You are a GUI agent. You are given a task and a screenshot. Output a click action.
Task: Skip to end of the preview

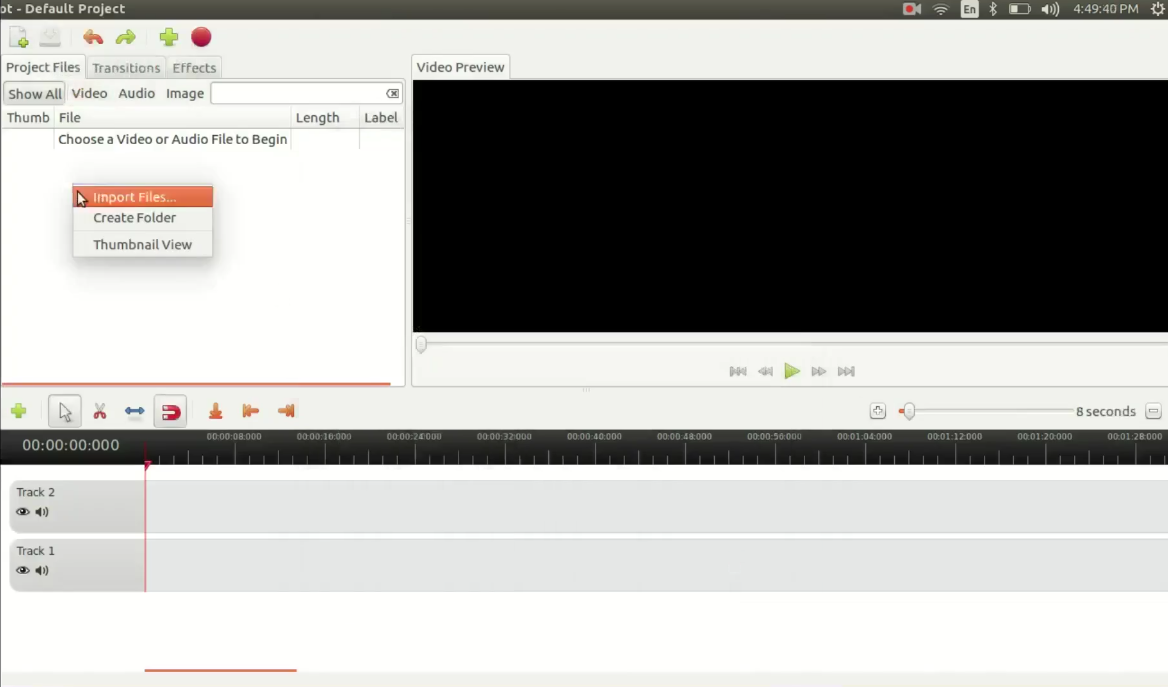pyautogui.click(x=846, y=371)
